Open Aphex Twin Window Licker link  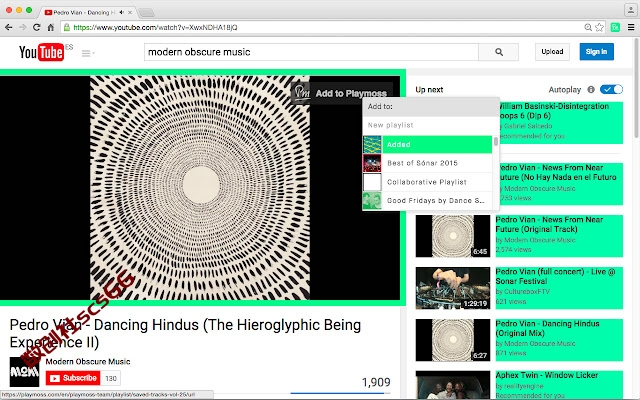(x=547, y=375)
